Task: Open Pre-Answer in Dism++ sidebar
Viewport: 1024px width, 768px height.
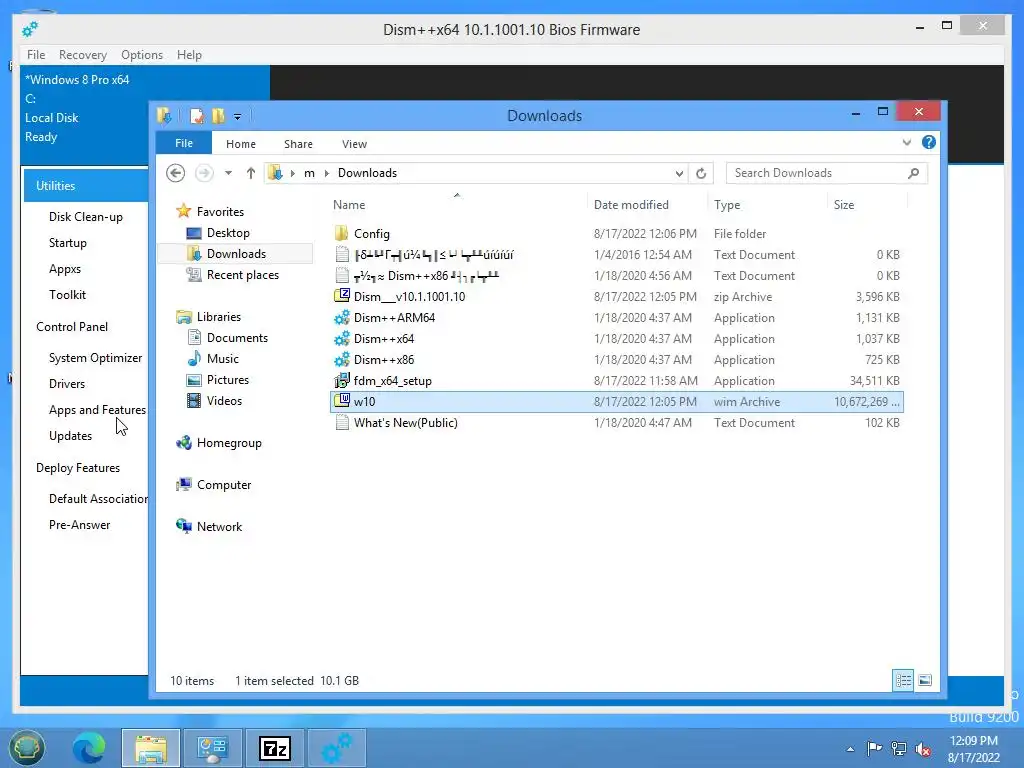Action: tap(79, 525)
